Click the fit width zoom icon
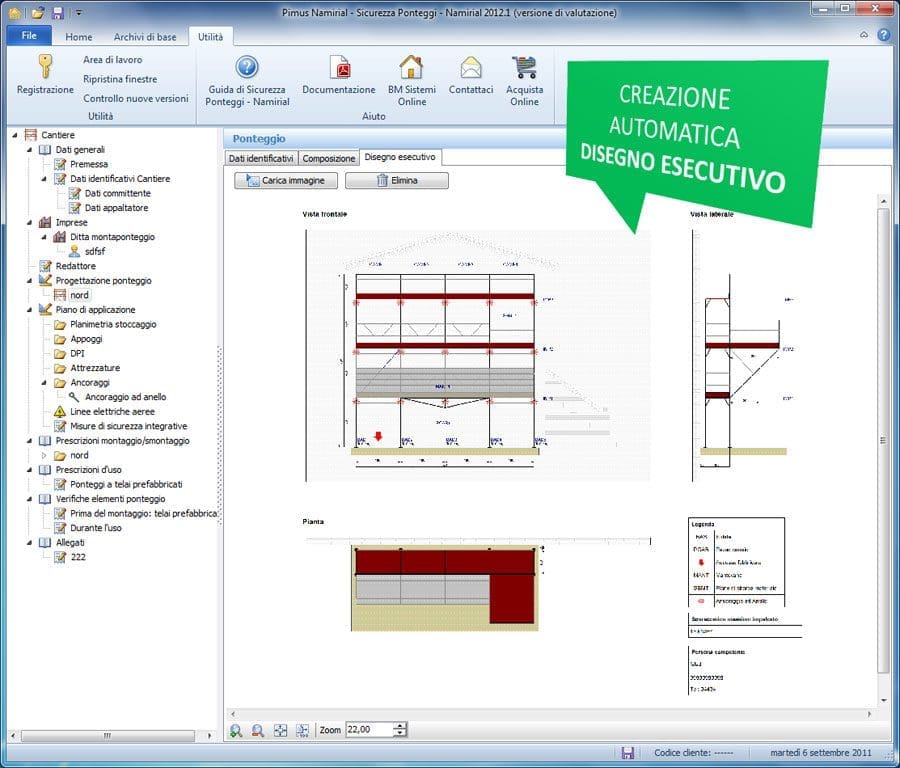Screen dimensions: 900x768 [x=302, y=730]
